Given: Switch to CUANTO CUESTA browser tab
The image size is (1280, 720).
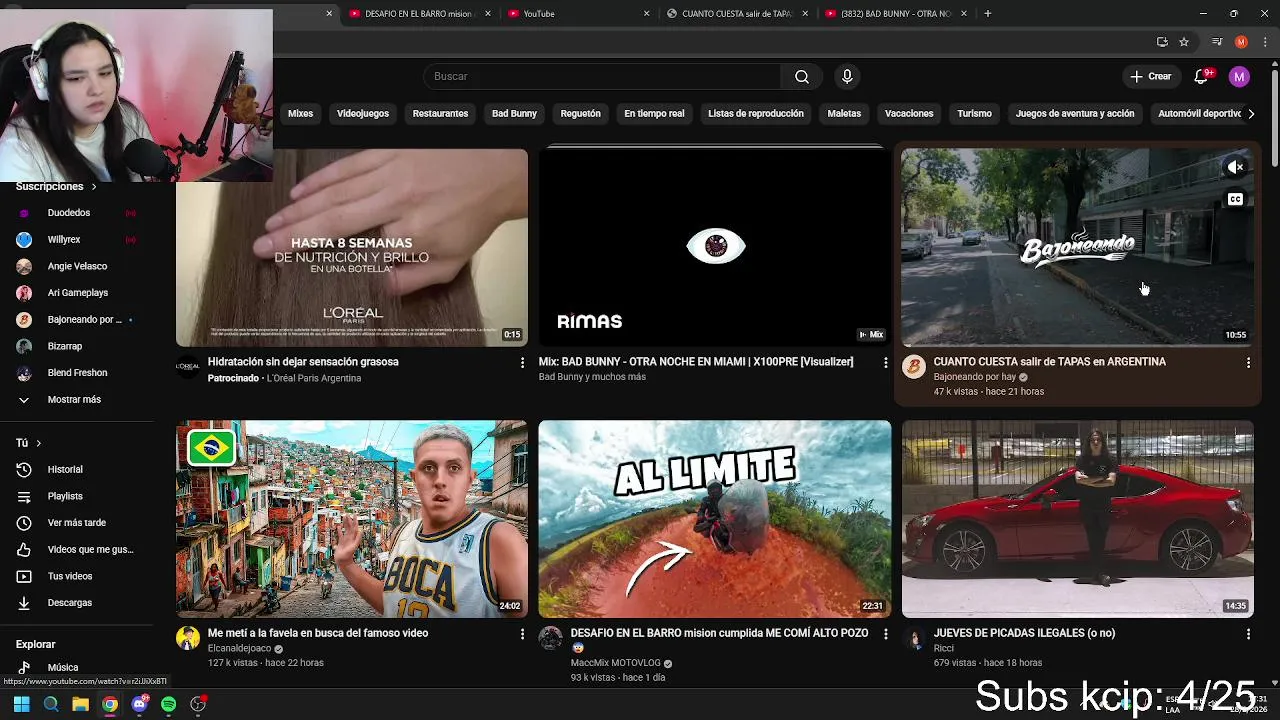Looking at the screenshot, I should [735, 14].
